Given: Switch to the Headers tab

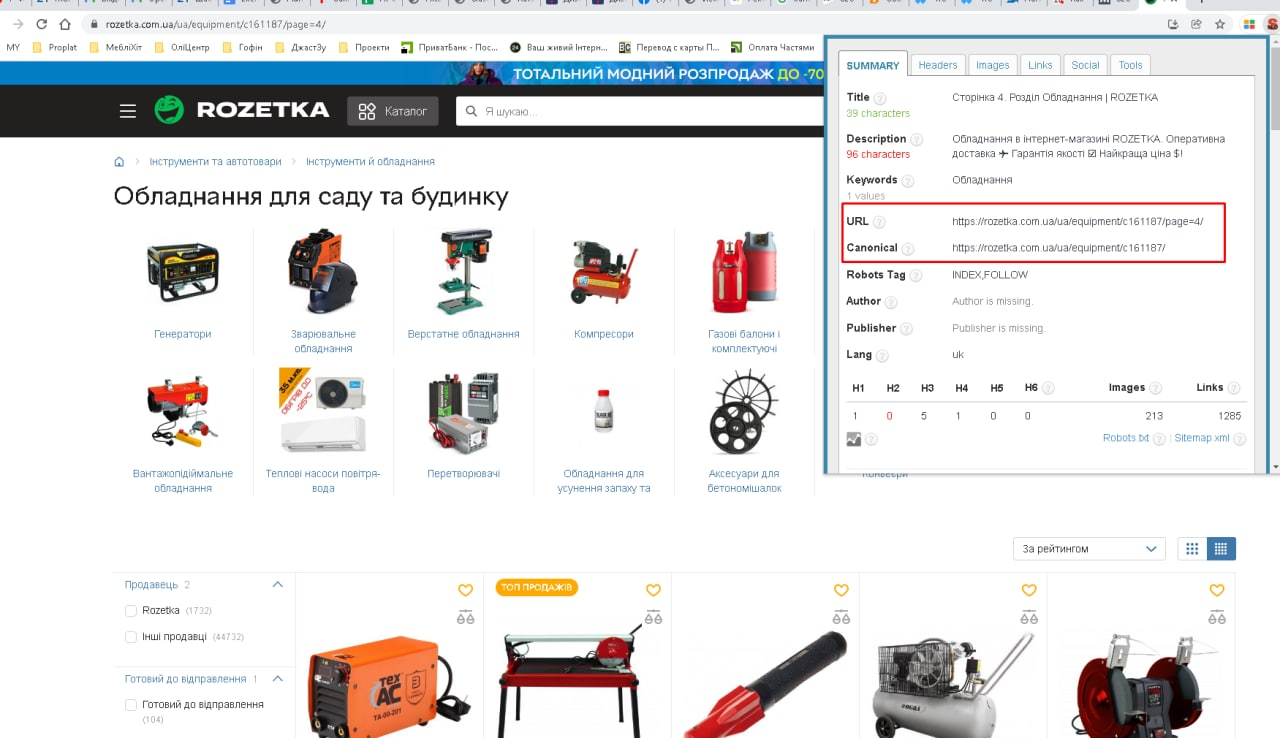Looking at the screenshot, I should tap(938, 65).
